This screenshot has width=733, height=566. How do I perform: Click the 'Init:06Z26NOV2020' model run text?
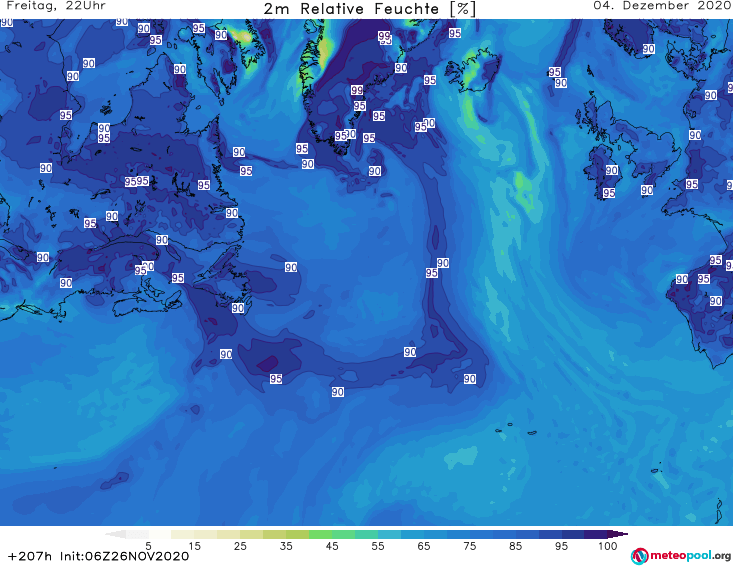tap(124, 556)
